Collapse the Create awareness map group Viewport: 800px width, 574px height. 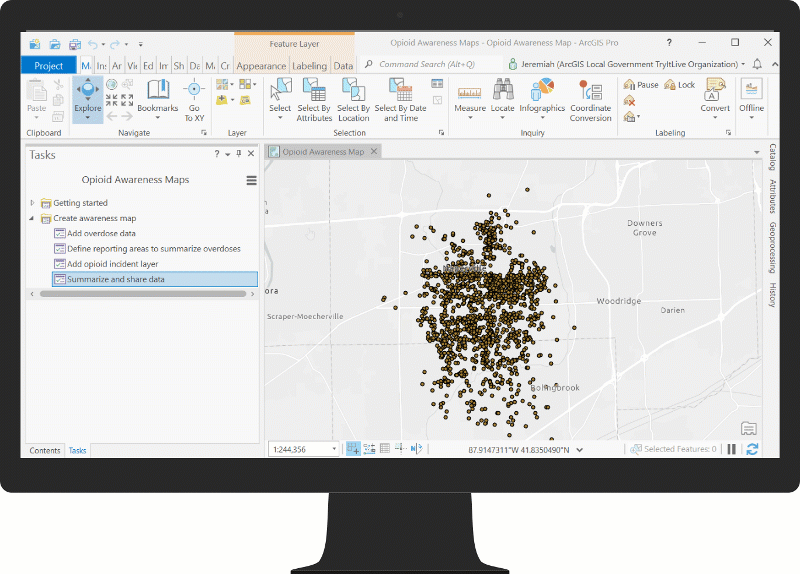(x=32, y=218)
